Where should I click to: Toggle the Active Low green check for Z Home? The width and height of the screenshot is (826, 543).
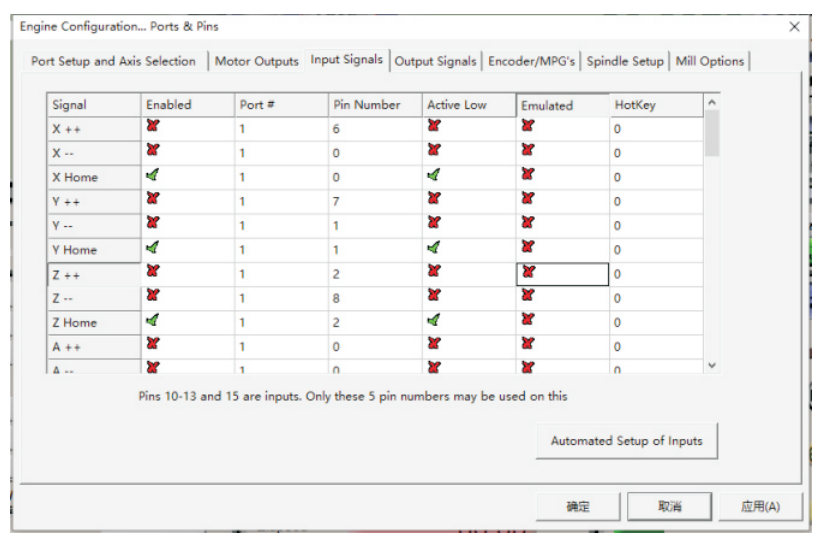[434, 320]
